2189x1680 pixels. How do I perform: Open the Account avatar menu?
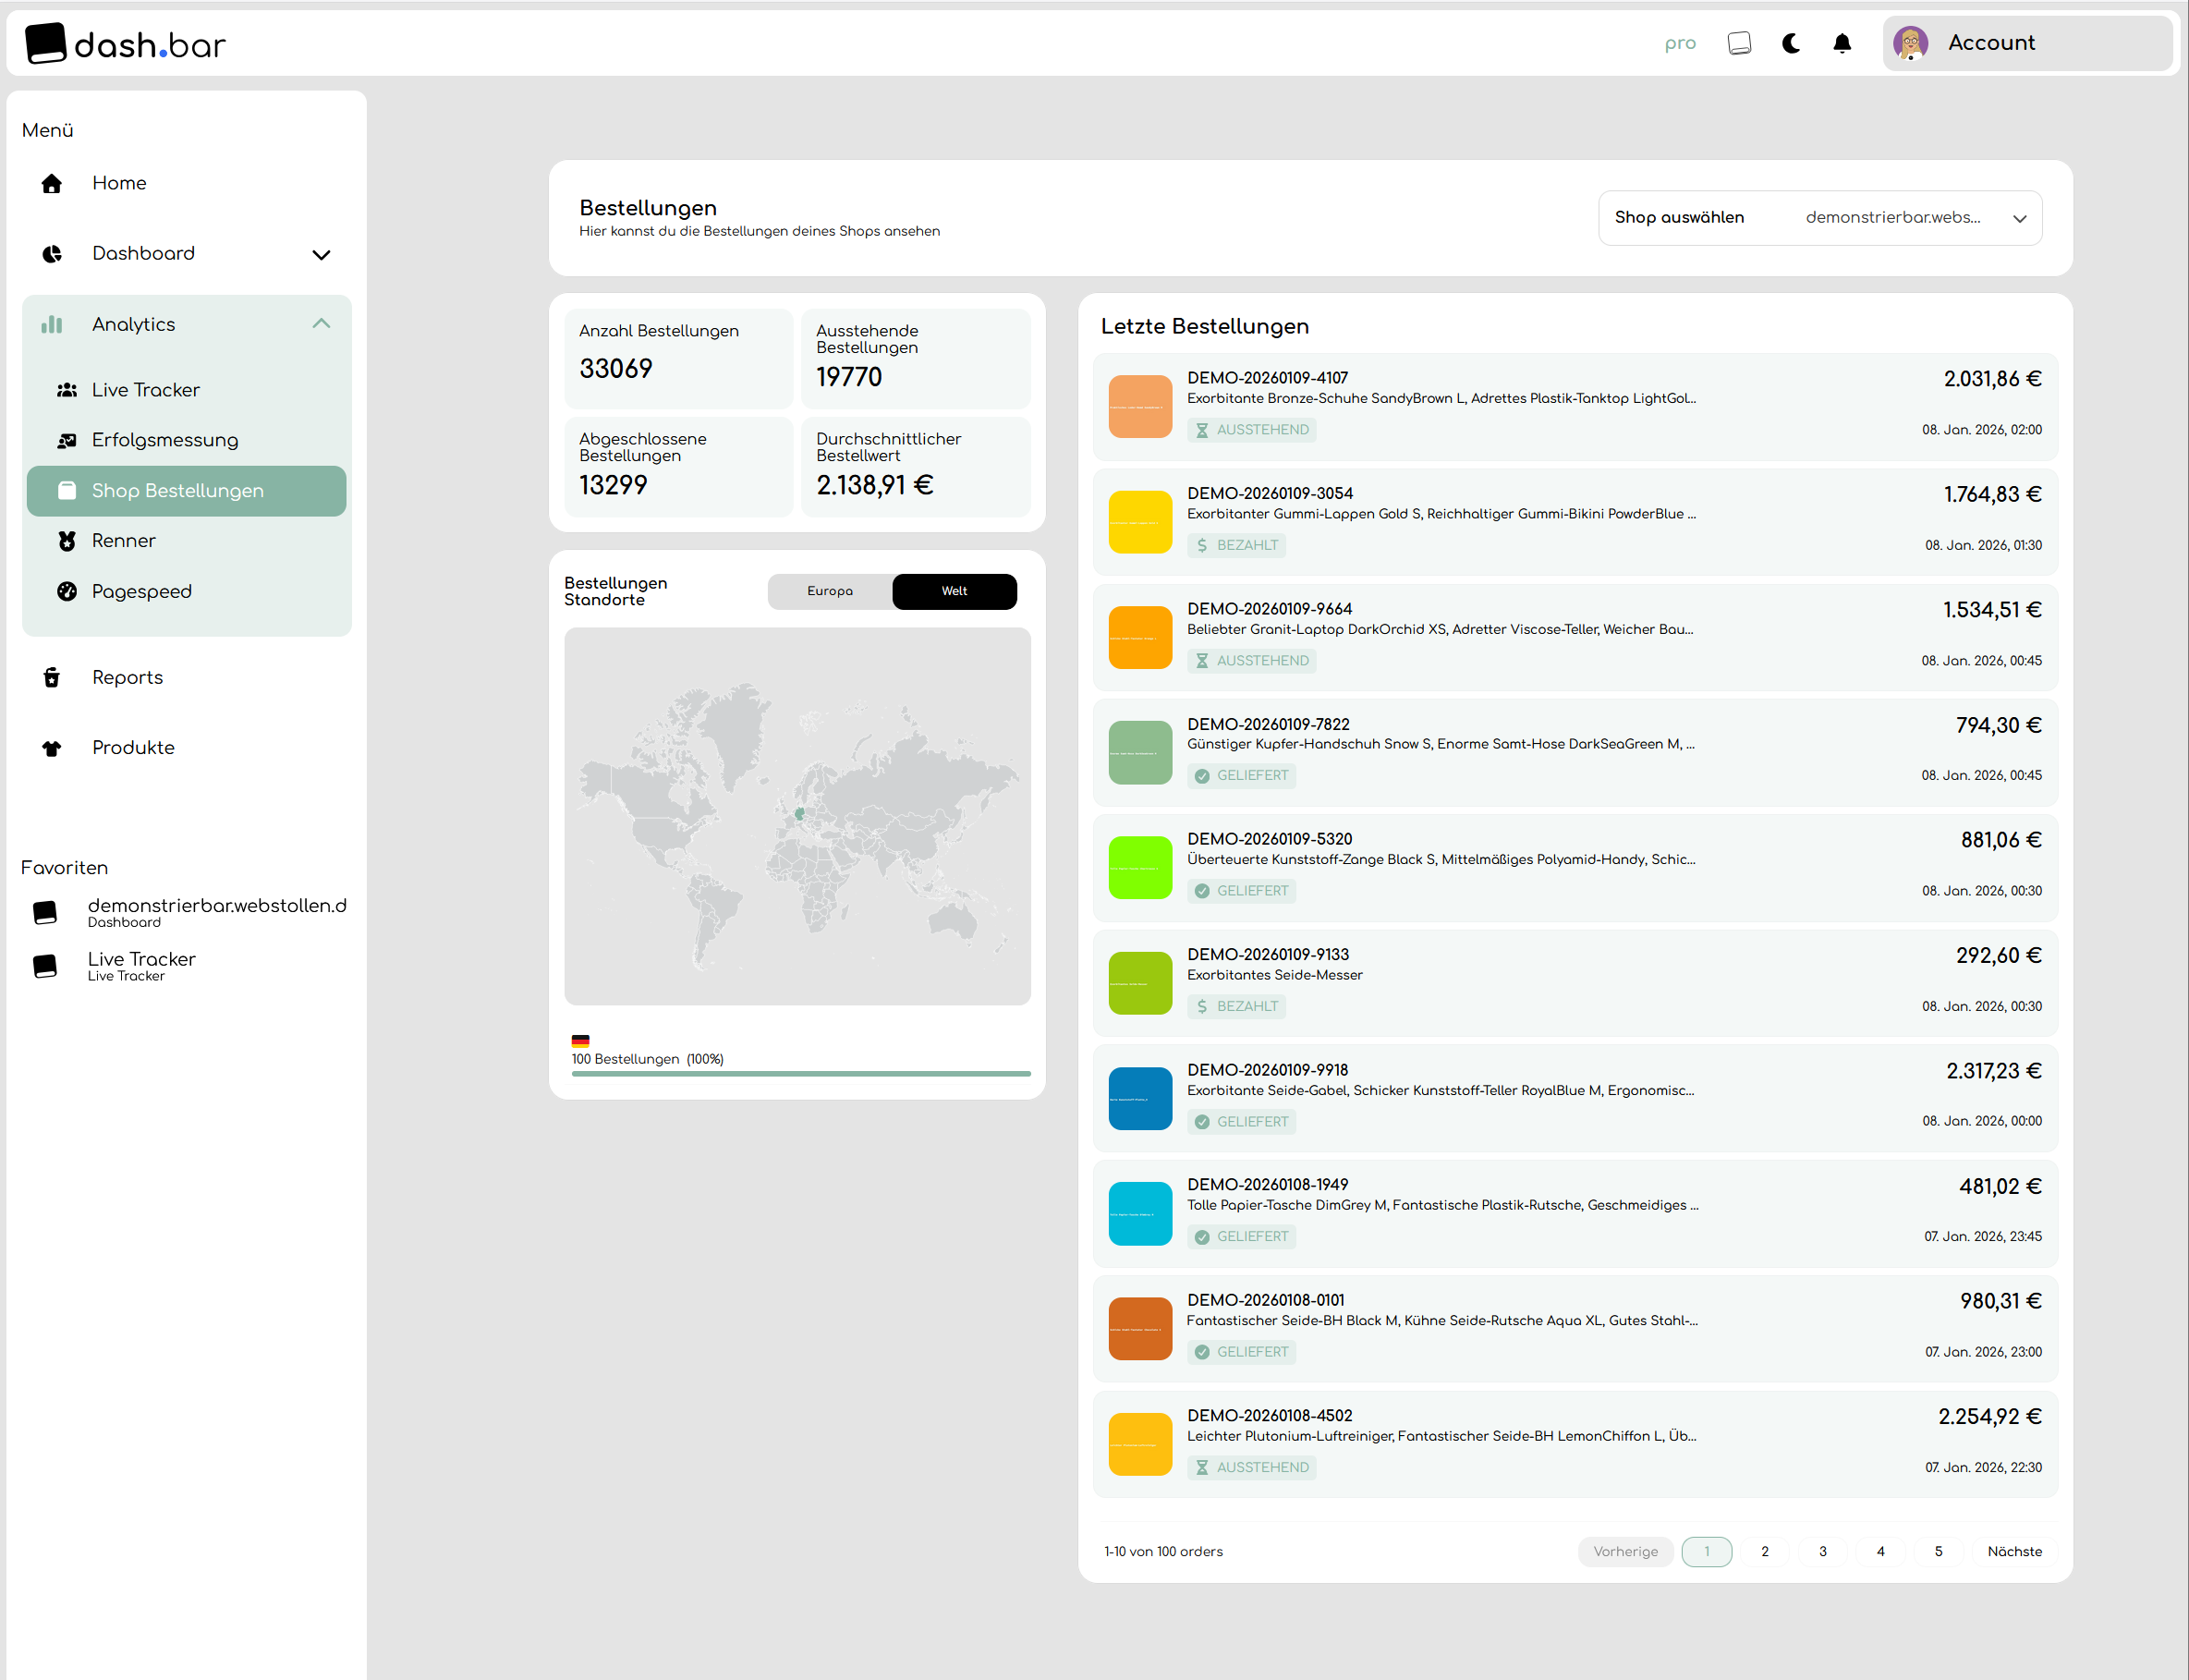[1909, 43]
